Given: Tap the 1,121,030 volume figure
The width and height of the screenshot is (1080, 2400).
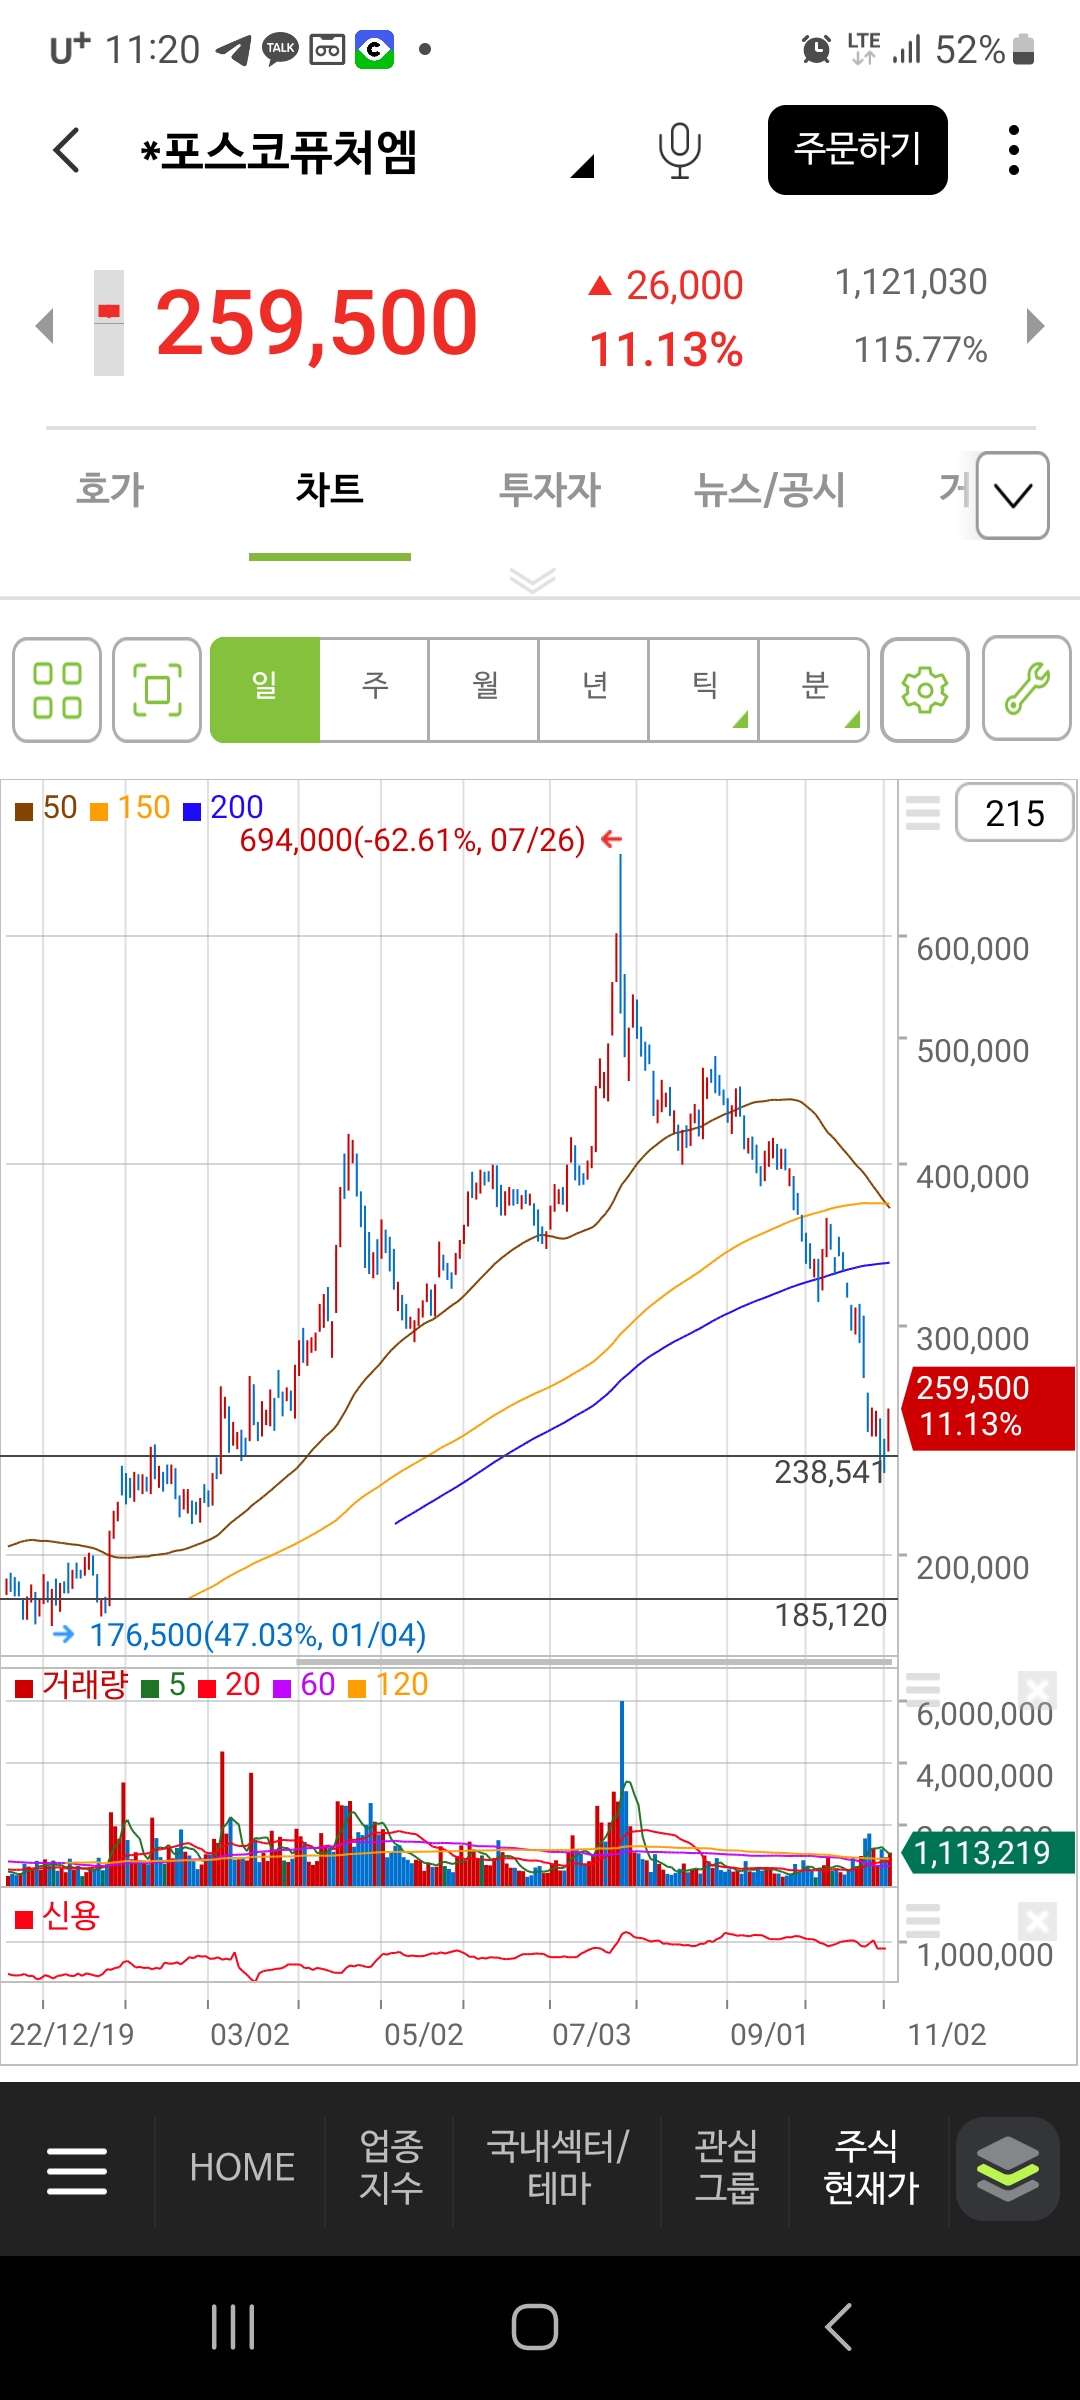Looking at the screenshot, I should [911, 282].
